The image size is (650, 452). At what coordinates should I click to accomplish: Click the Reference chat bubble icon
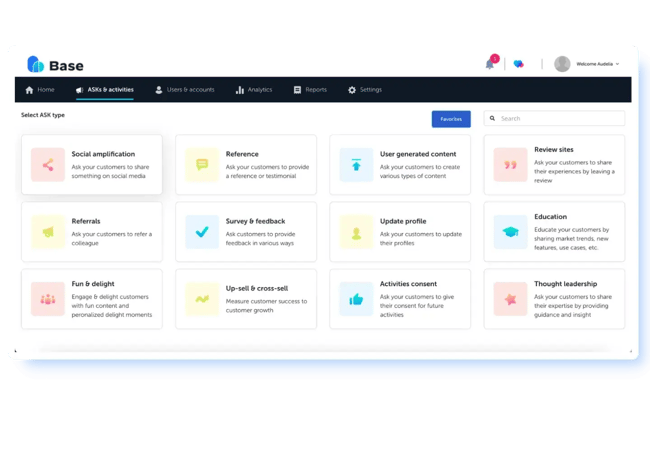[x=202, y=165]
